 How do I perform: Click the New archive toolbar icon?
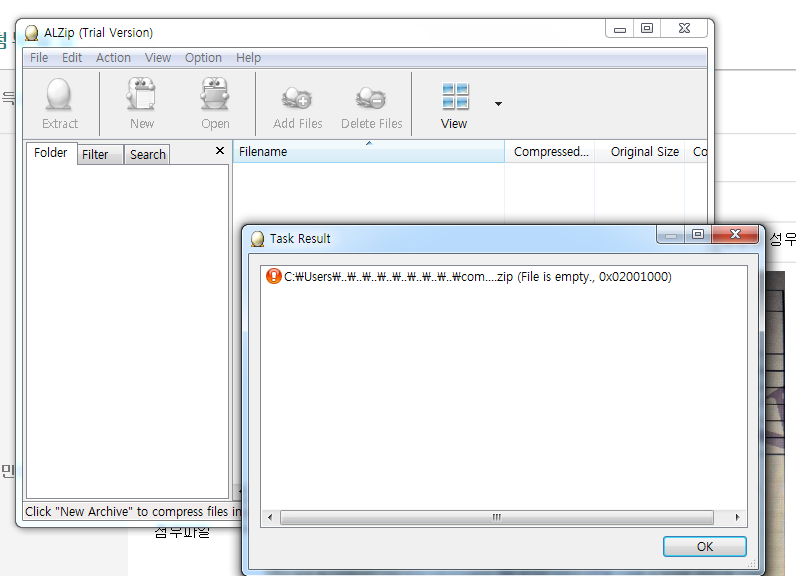click(x=142, y=97)
